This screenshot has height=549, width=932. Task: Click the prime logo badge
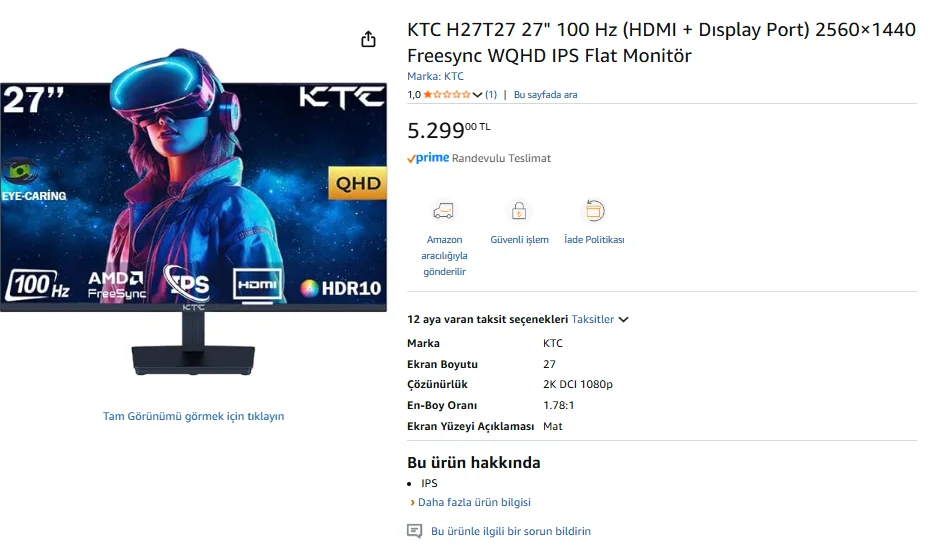pyautogui.click(x=428, y=158)
